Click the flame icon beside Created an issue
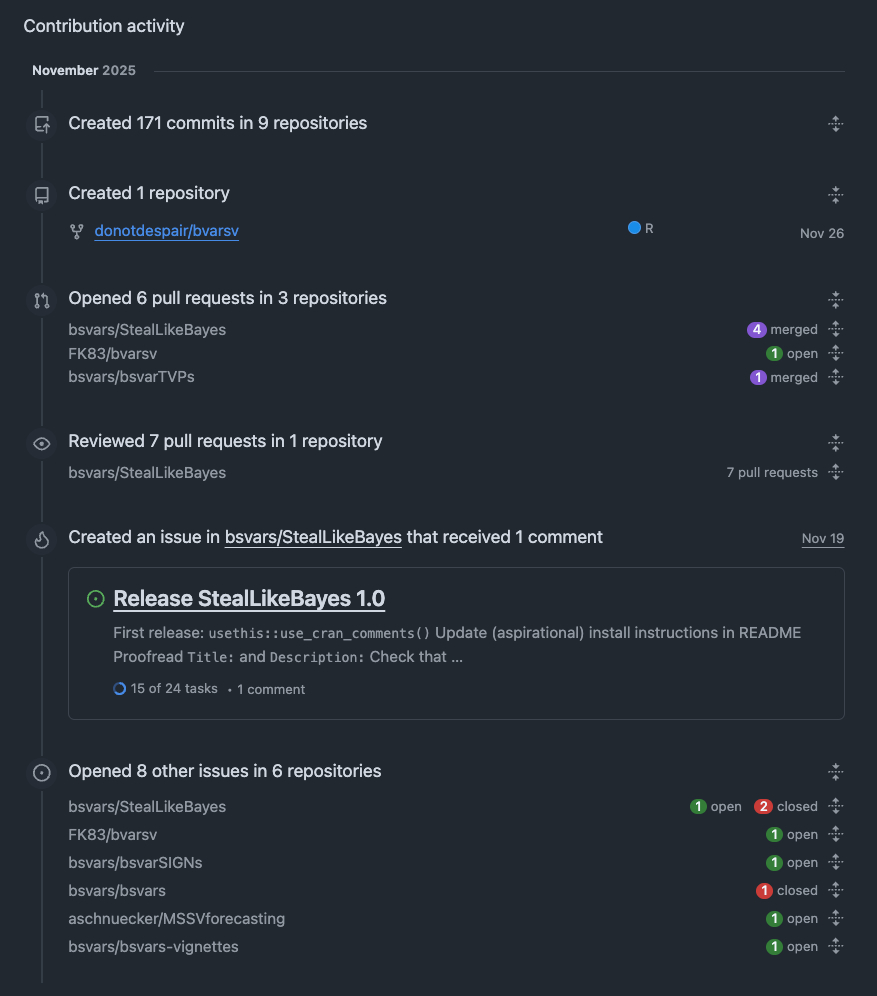Viewport: 877px width, 996px height. click(42, 539)
